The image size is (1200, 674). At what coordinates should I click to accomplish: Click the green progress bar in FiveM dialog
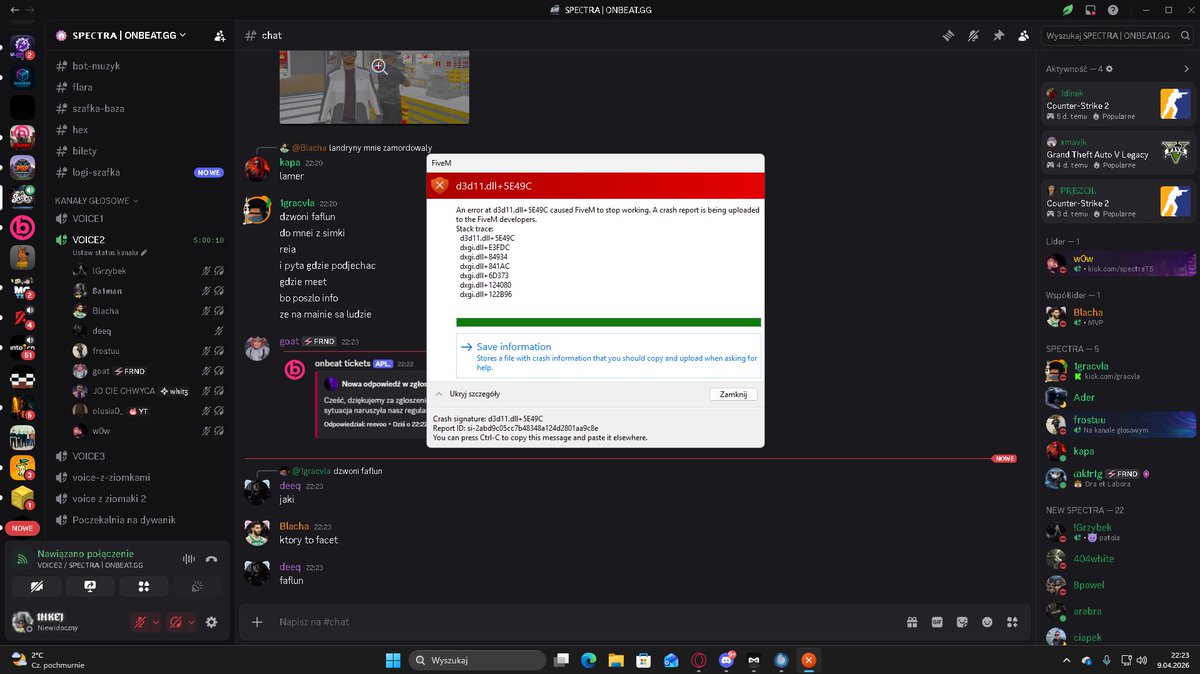click(608, 322)
